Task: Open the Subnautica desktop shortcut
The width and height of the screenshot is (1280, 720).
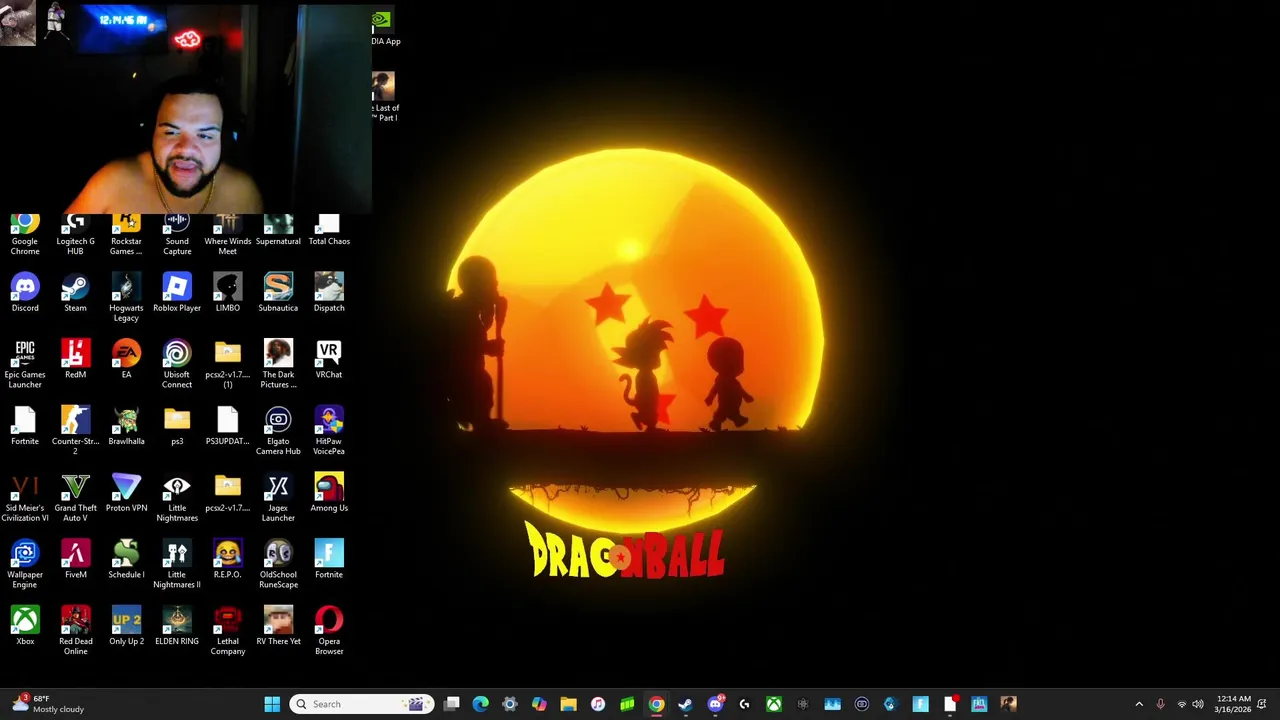Action: [278, 293]
